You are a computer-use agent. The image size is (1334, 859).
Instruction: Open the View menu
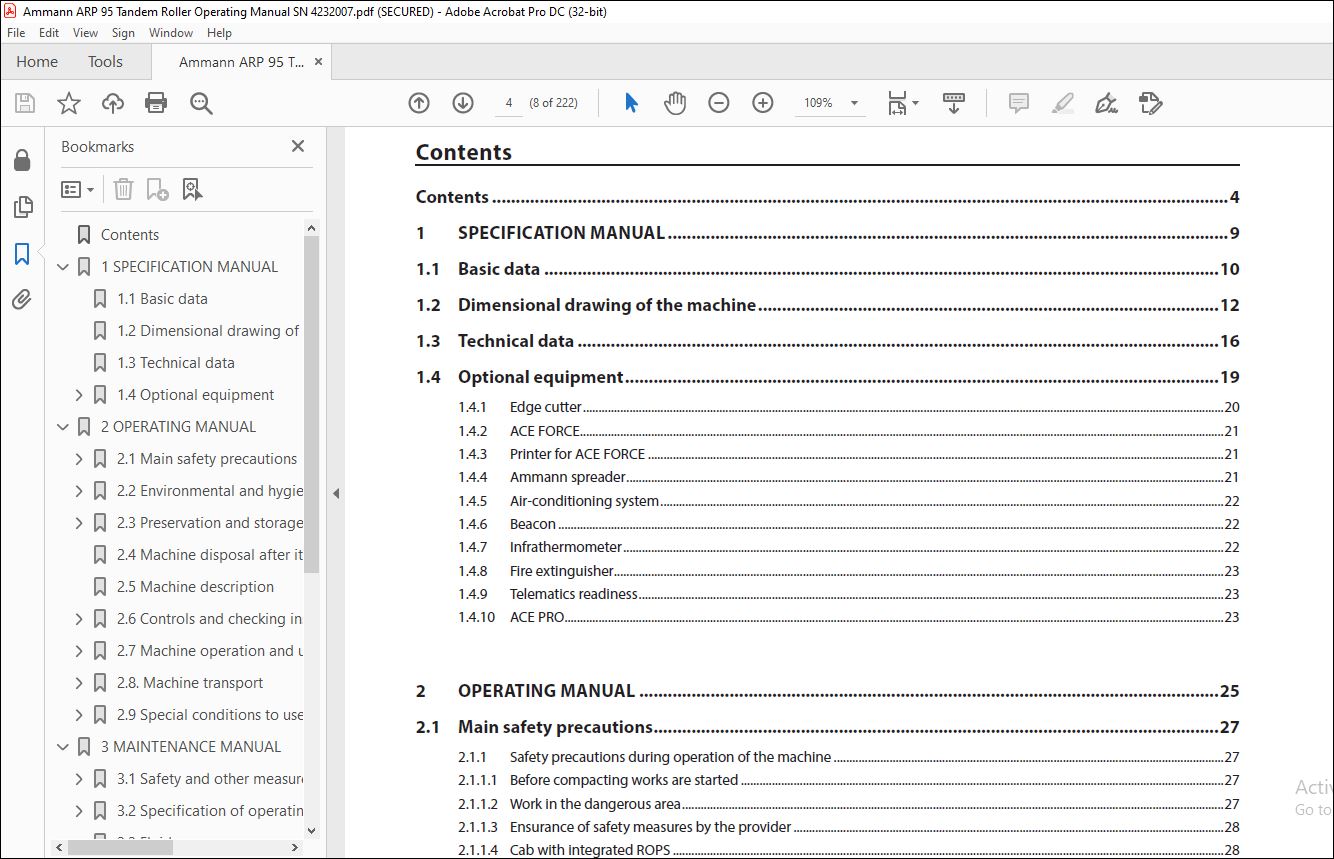click(85, 33)
